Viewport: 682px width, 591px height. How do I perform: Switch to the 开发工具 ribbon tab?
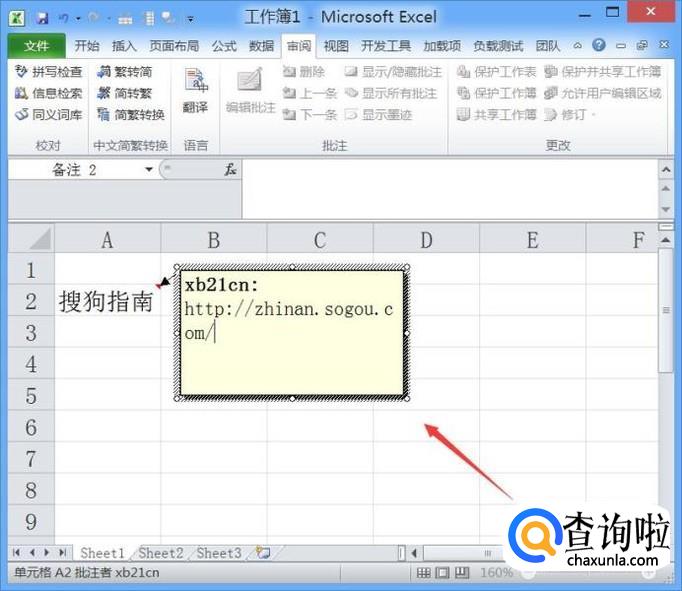(x=386, y=46)
